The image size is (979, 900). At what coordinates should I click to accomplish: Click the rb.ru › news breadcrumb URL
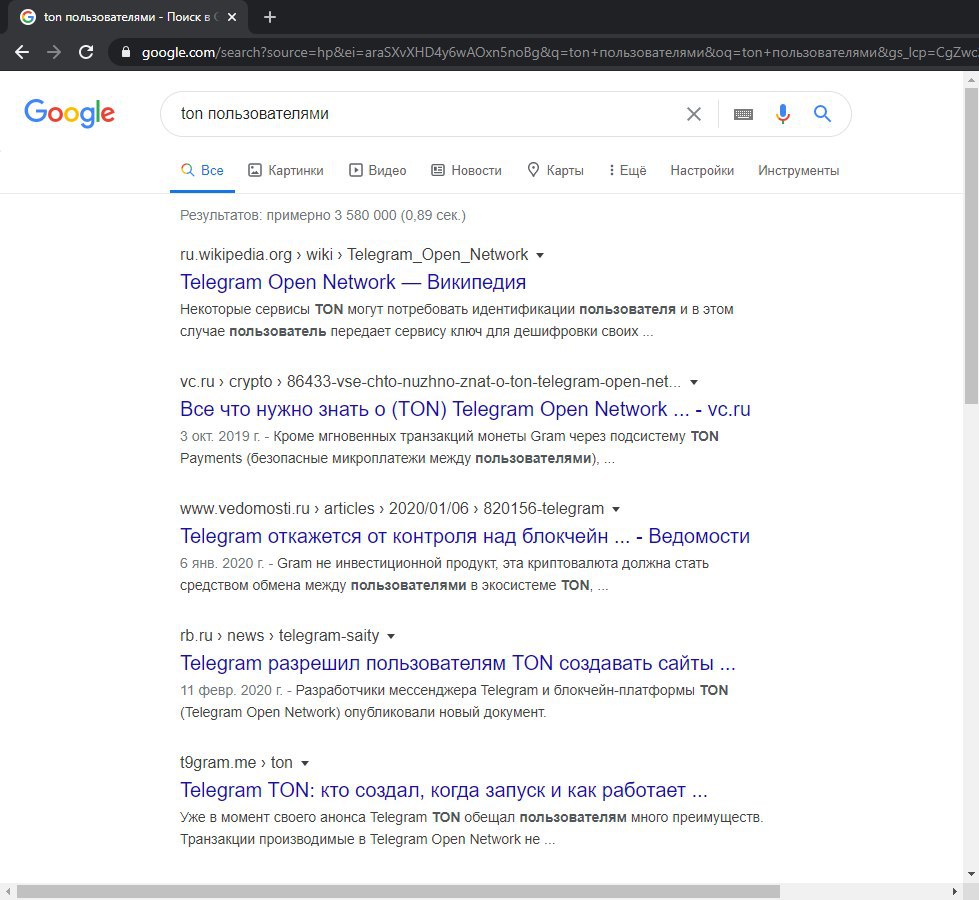coord(280,635)
